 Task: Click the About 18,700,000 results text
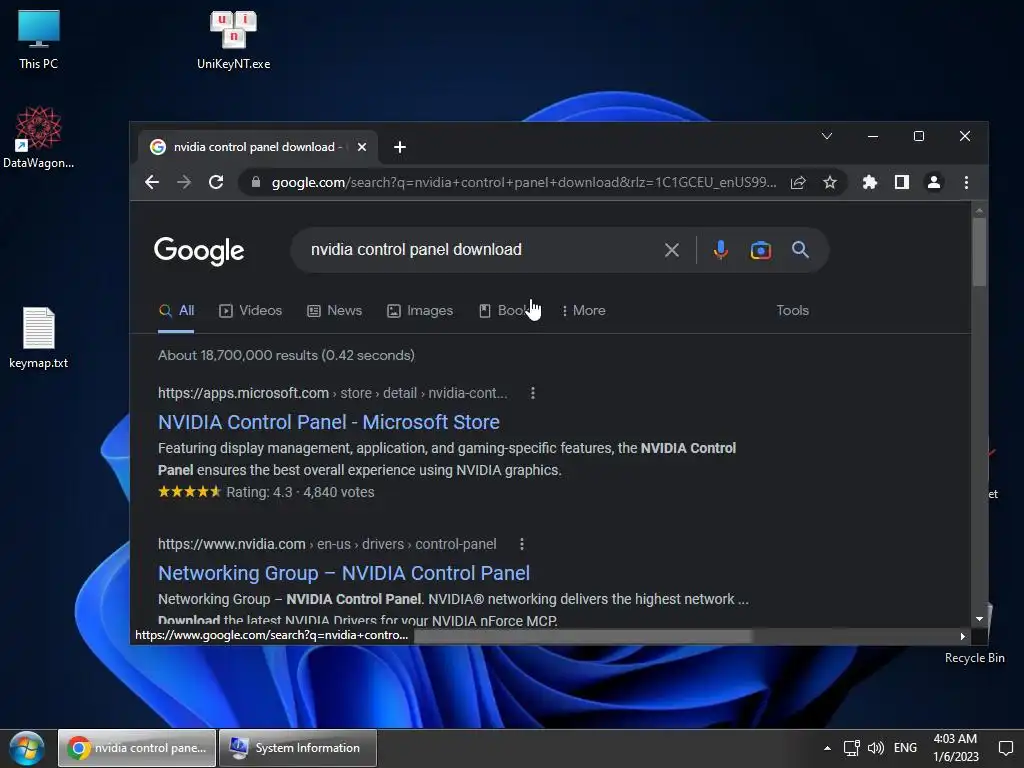[286, 355]
